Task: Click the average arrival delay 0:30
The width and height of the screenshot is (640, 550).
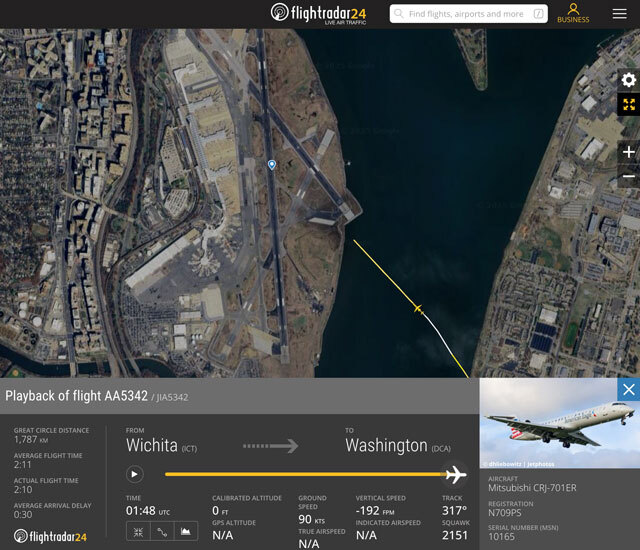Action: (23, 515)
